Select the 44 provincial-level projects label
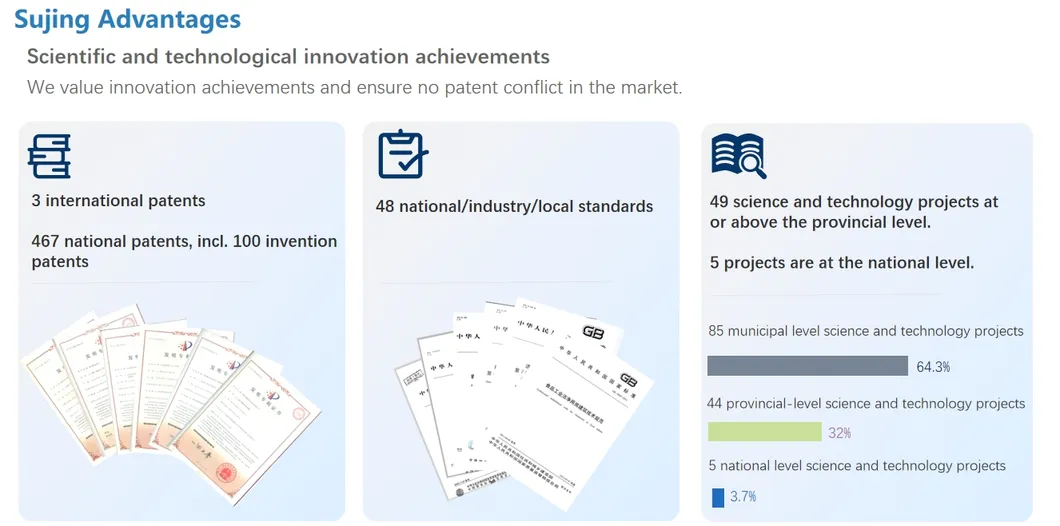Image resolution: width=1060 pixels, height=526 pixels. coord(866,403)
